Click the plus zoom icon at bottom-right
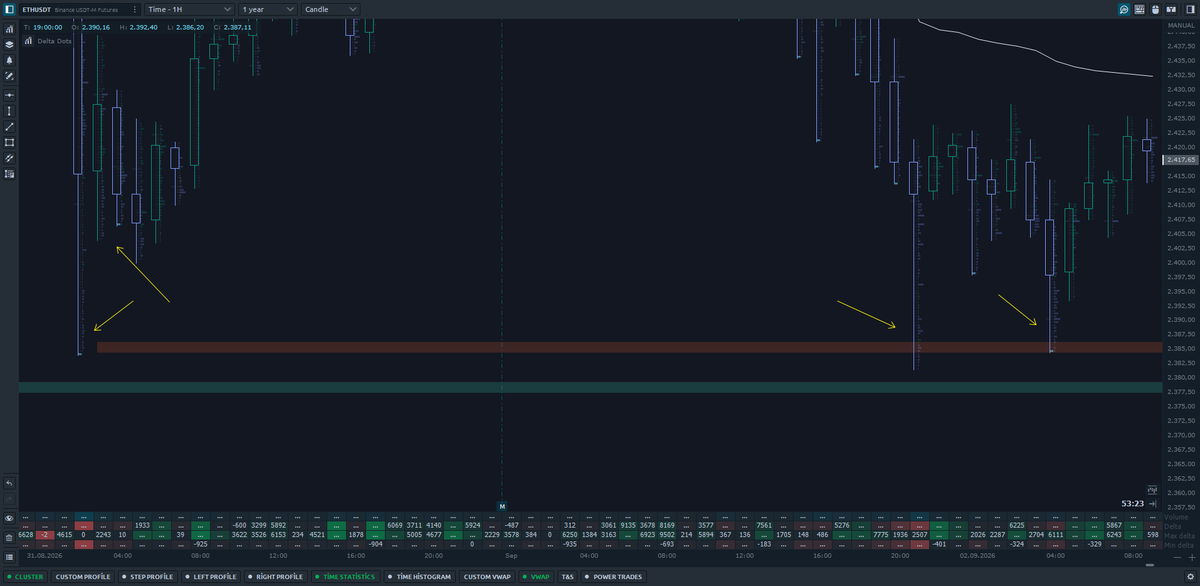 point(1191,556)
